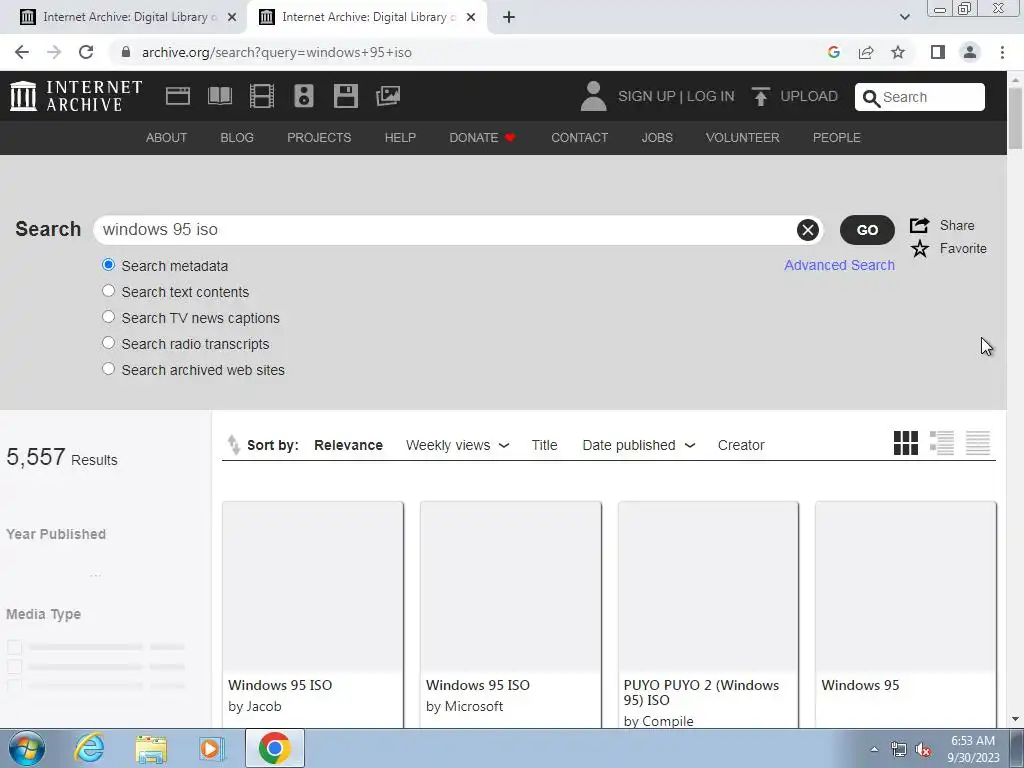Switch to tile grid view
1024x768 pixels.
(906, 443)
